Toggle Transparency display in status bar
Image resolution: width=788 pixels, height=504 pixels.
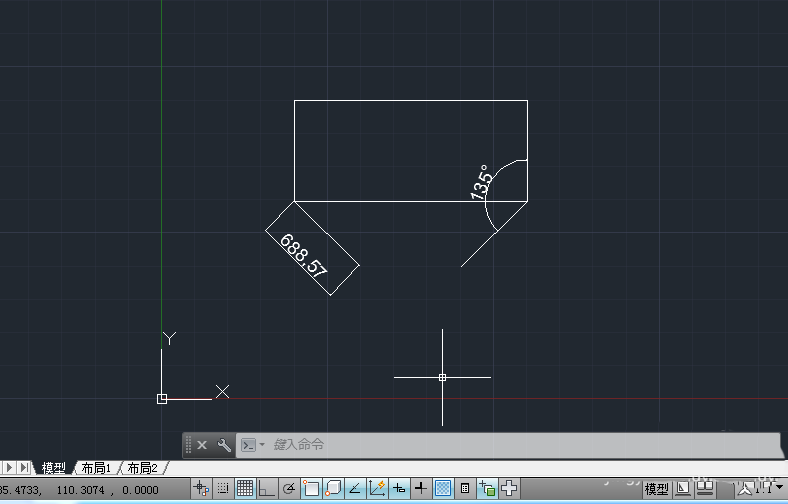tap(443, 488)
